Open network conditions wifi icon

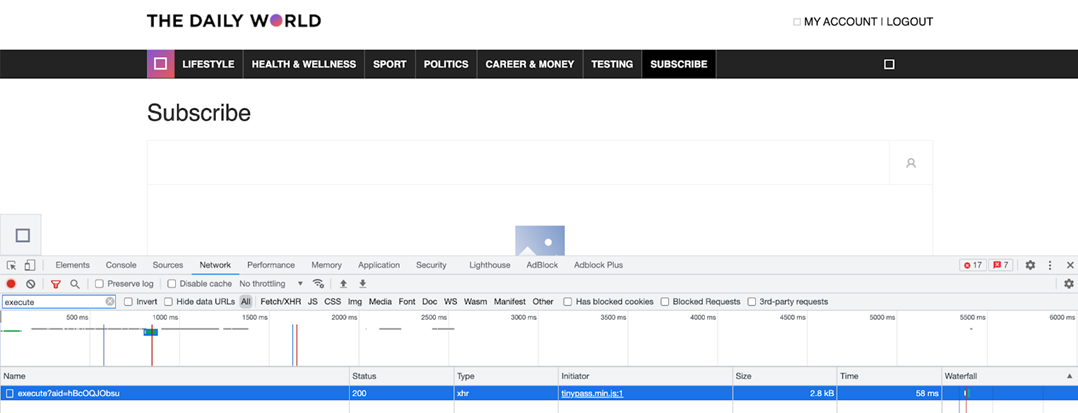318,284
